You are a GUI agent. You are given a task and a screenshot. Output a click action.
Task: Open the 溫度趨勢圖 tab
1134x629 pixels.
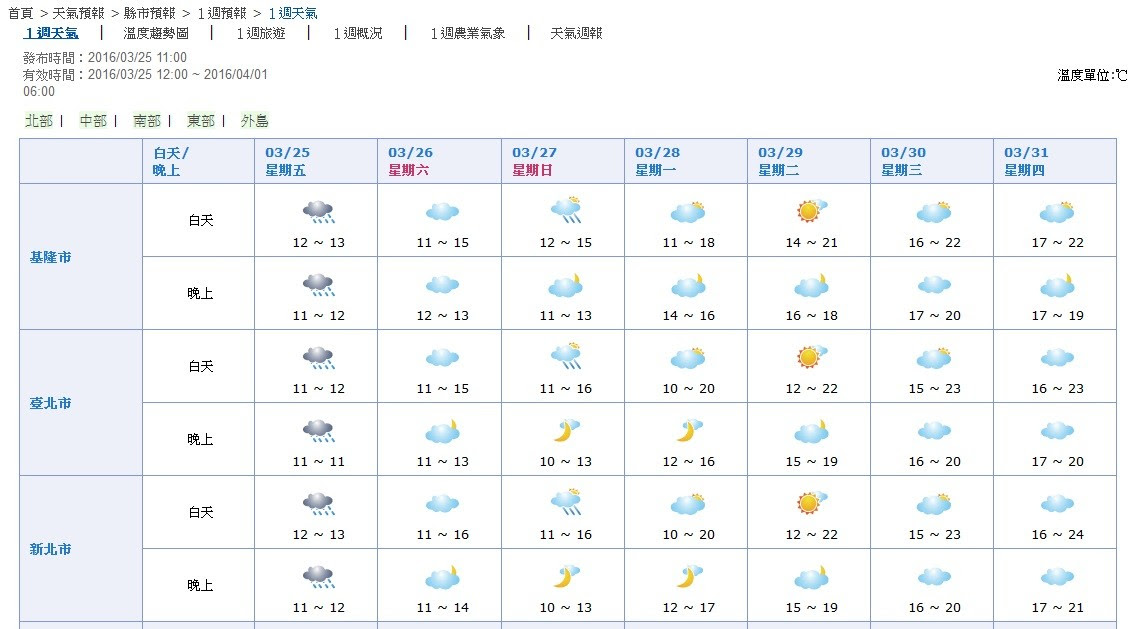pyautogui.click(x=156, y=33)
